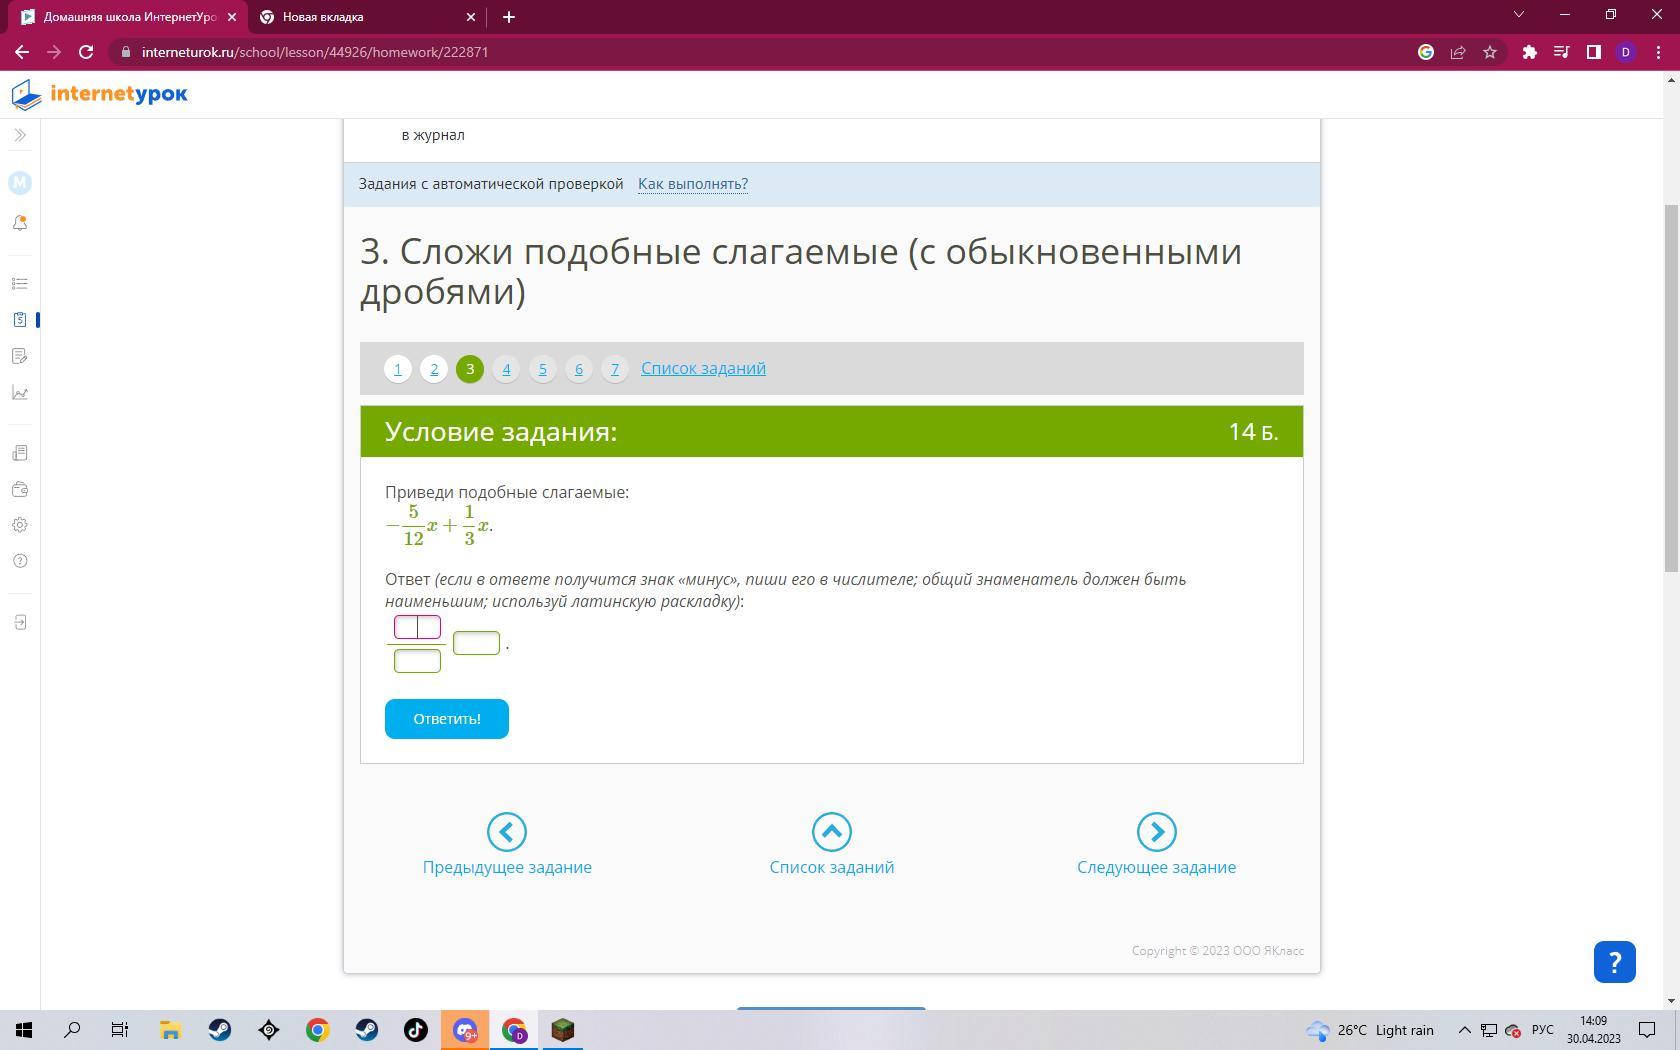
Task: Show hidden system tray icons
Action: (1464, 1030)
